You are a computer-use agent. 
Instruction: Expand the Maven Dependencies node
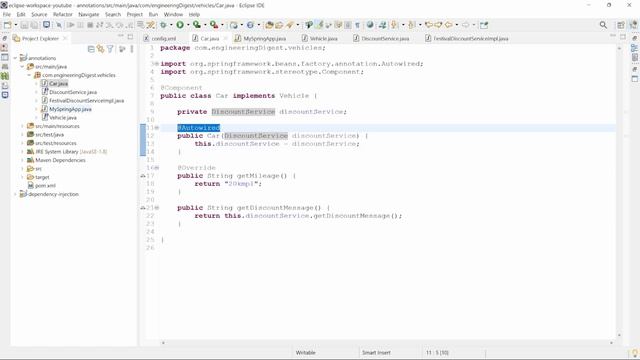(22, 160)
